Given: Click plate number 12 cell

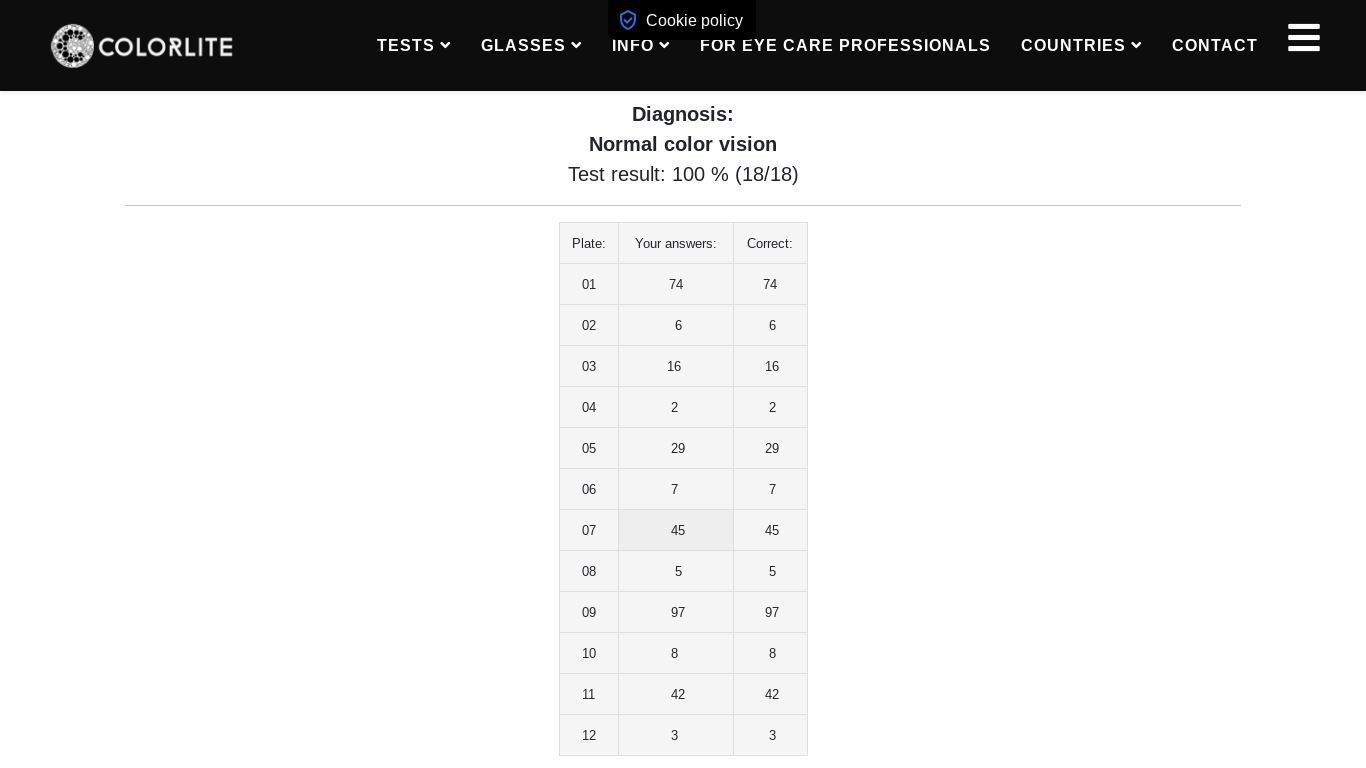Looking at the screenshot, I should tap(588, 736).
